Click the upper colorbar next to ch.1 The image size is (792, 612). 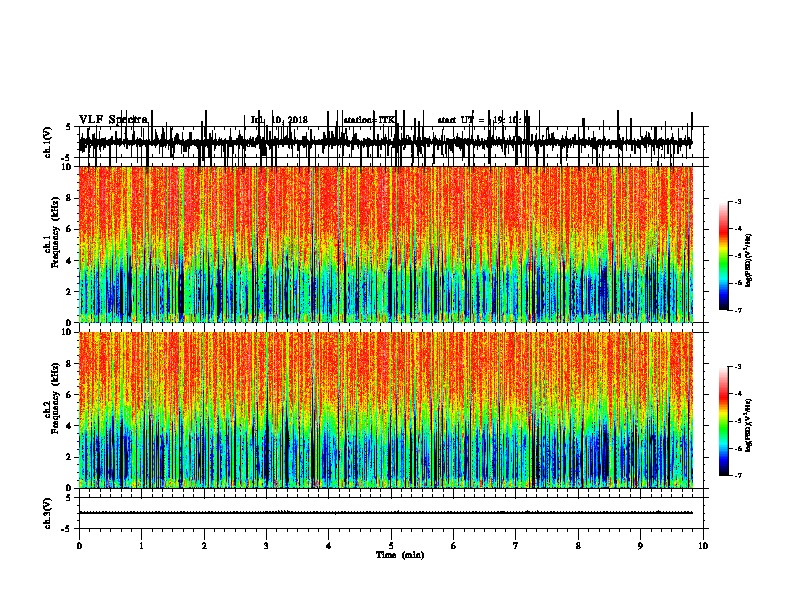(724, 256)
